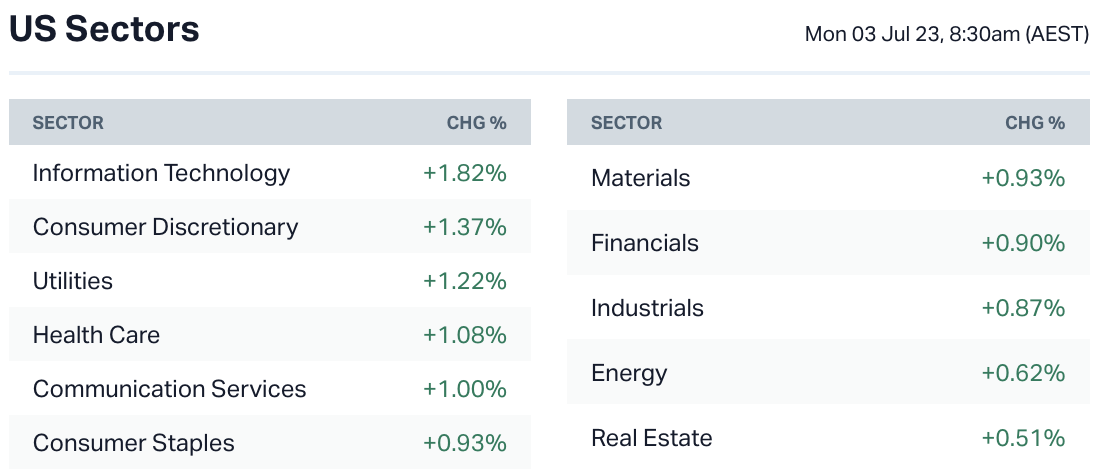Screen dimensions: 1102x474
Task: Click the Mon 03 Jul 23 timestamp
Action: pyautogui.click(x=946, y=34)
